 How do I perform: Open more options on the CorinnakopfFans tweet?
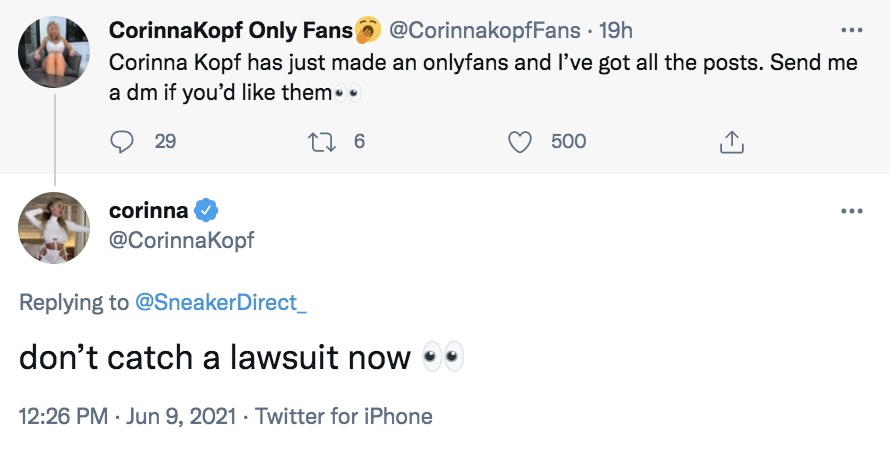coord(852,30)
